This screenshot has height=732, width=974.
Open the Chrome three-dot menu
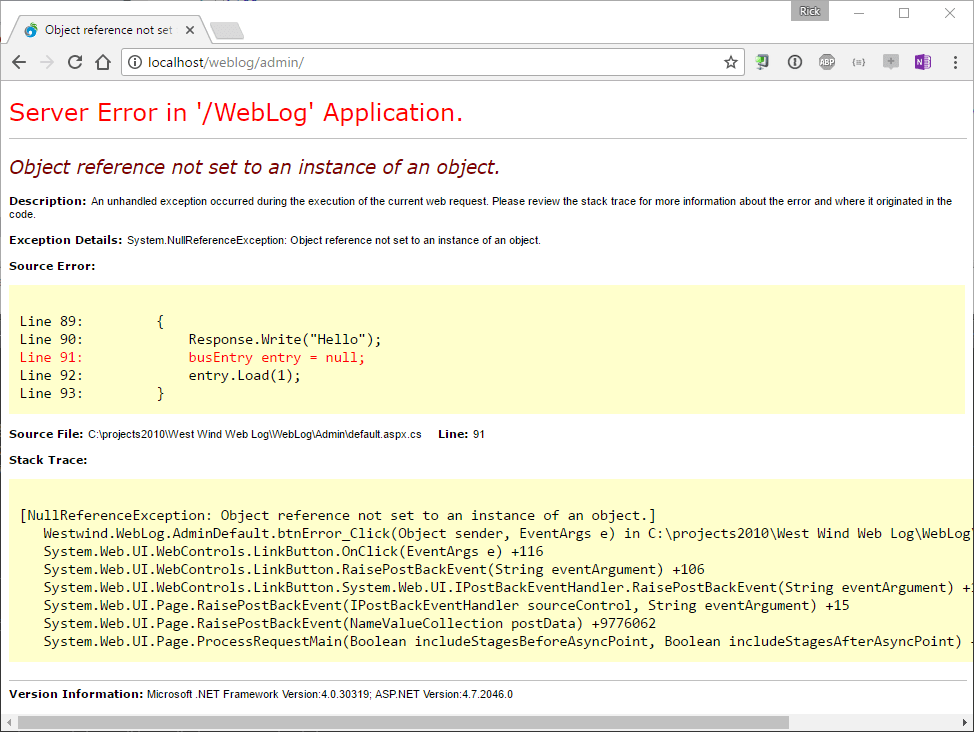pyautogui.click(x=956, y=62)
